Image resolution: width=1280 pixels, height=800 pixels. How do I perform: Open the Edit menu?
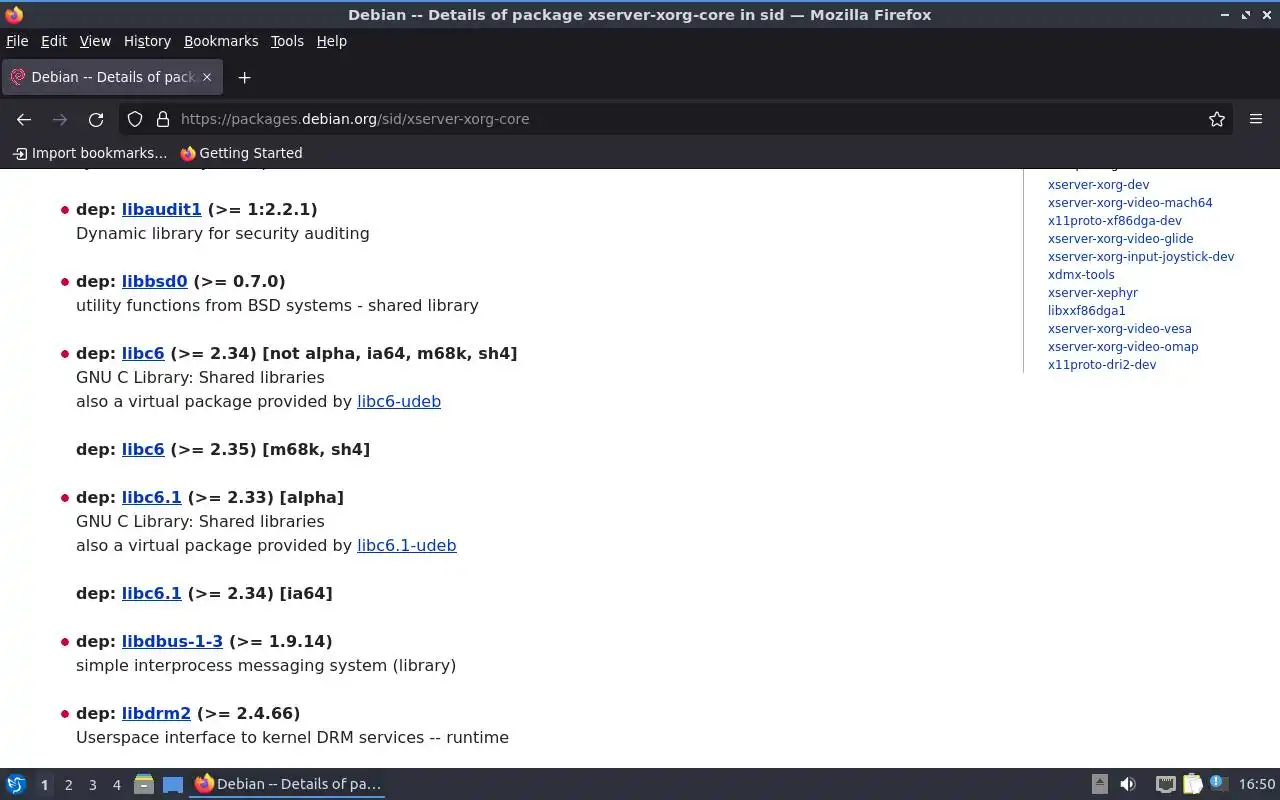point(54,41)
